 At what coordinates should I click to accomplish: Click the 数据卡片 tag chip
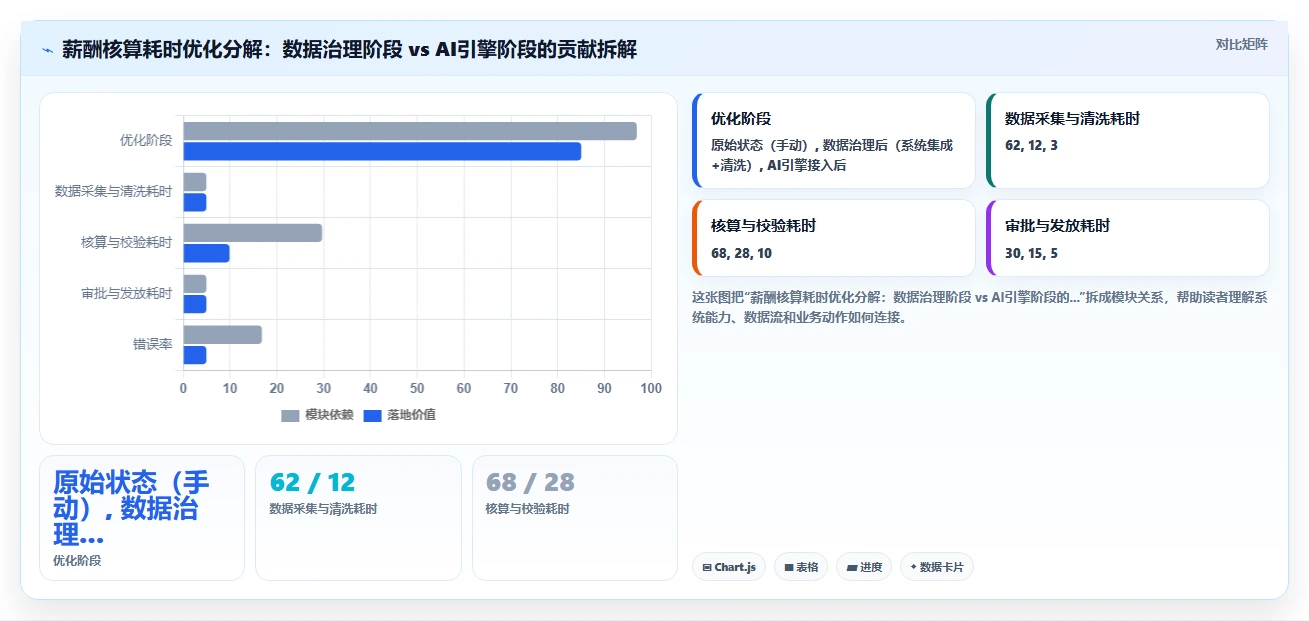click(x=936, y=567)
